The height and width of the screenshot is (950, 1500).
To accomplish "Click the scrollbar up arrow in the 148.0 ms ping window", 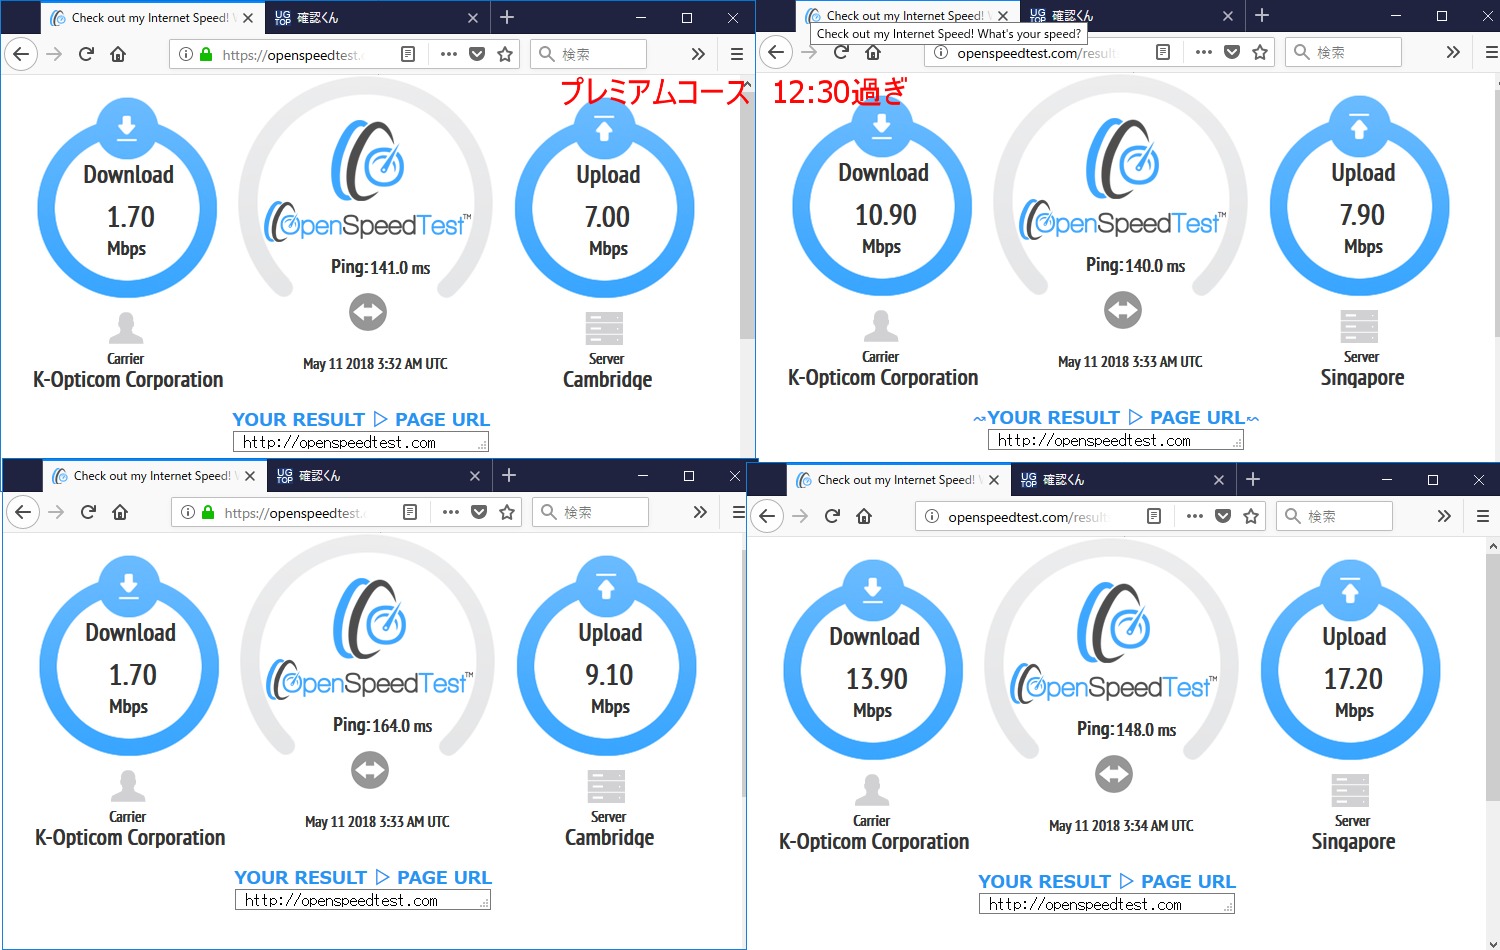I will point(1492,546).
